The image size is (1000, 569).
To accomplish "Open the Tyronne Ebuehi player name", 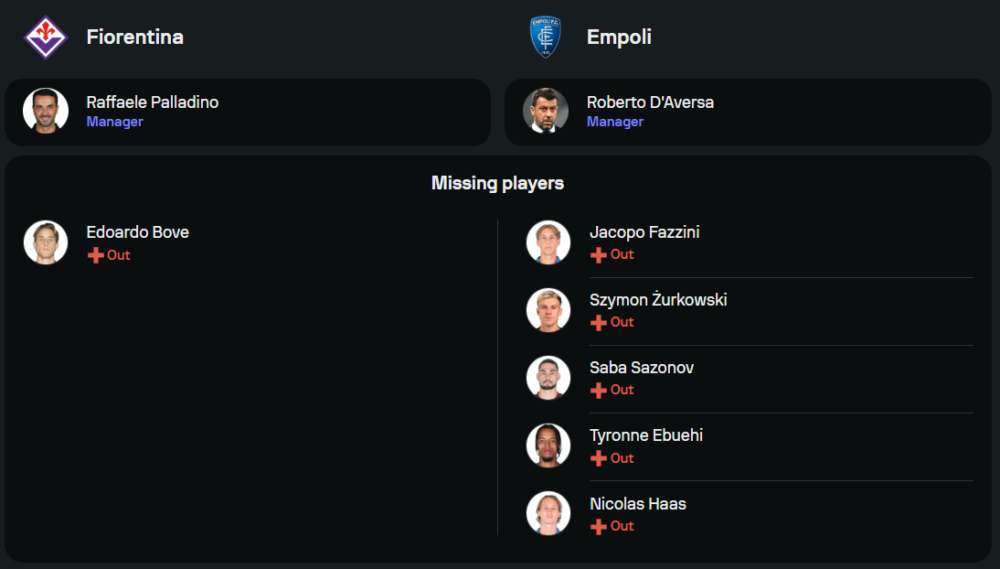I will point(646,436).
